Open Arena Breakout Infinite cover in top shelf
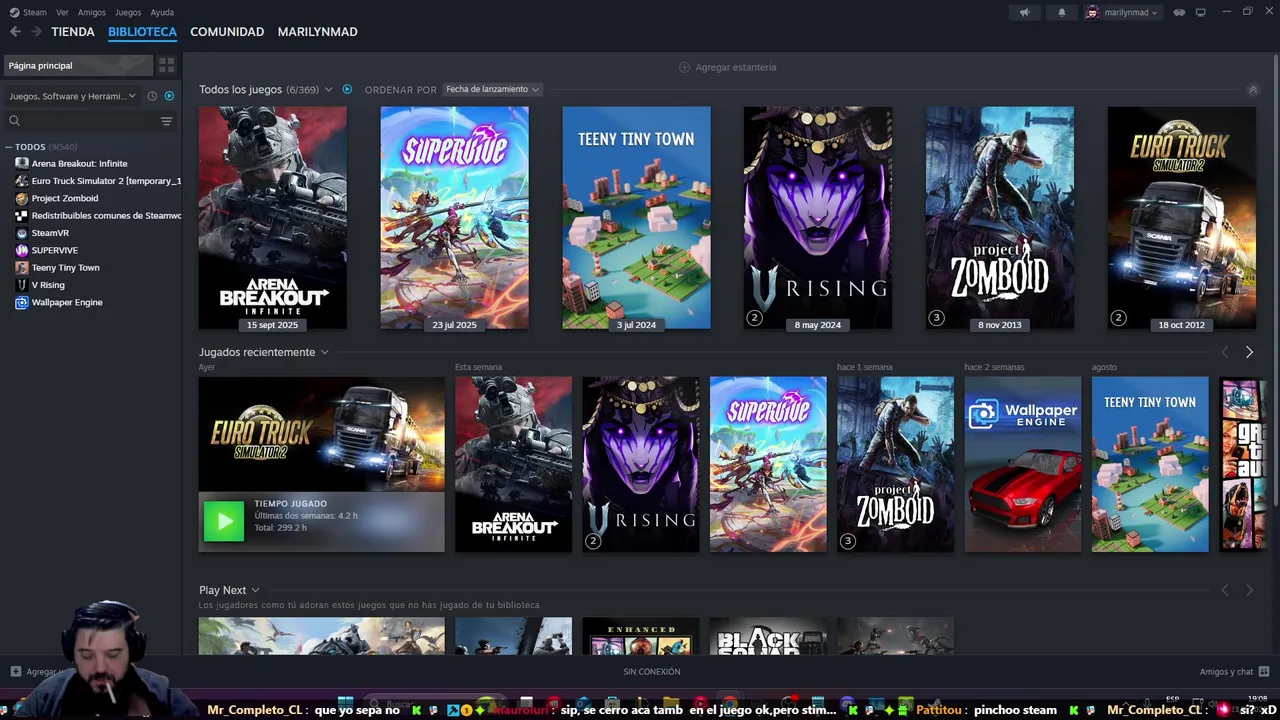 [273, 218]
